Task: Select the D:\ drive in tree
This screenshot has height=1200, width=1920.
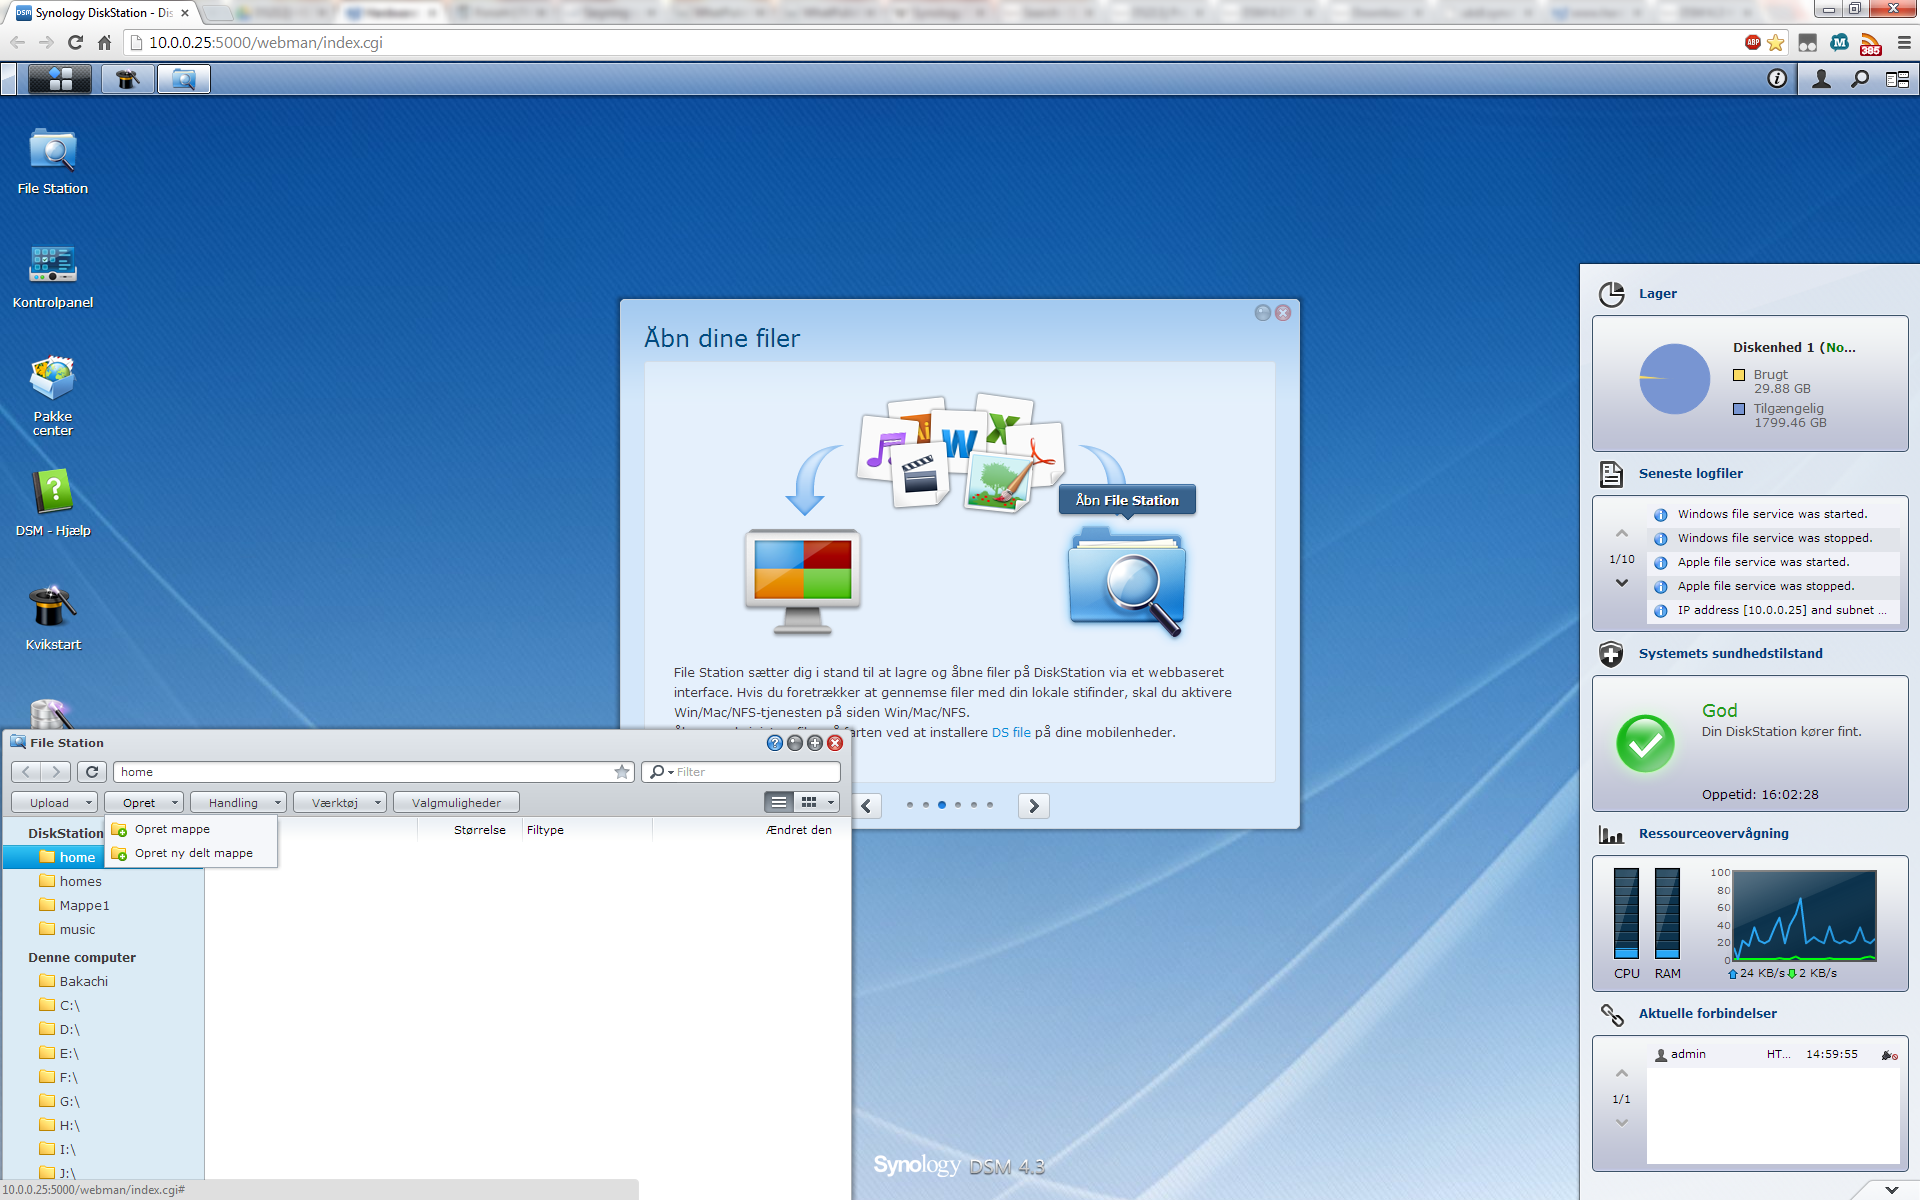Action: tap(69, 1029)
